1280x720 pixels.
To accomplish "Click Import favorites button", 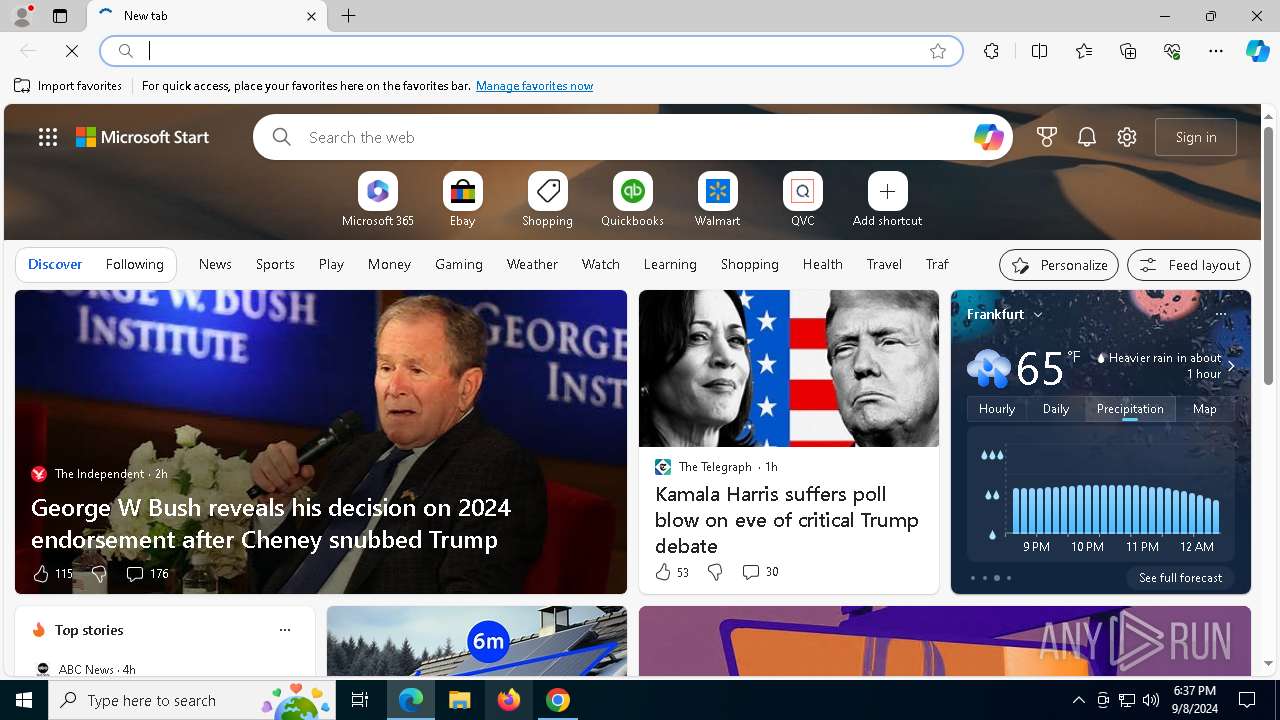I will [x=68, y=86].
